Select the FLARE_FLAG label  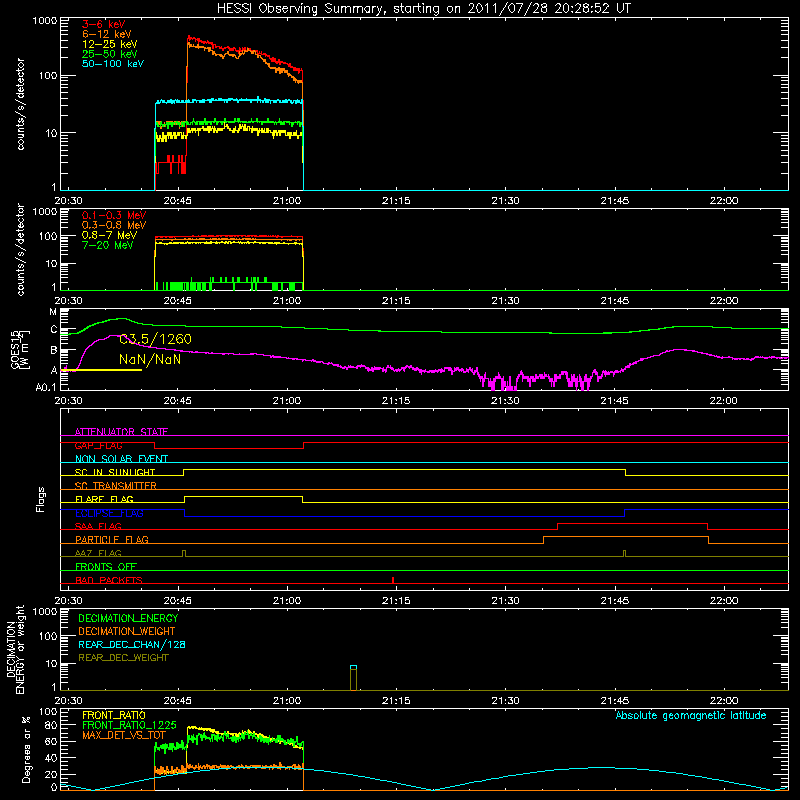pyautogui.click(x=104, y=499)
